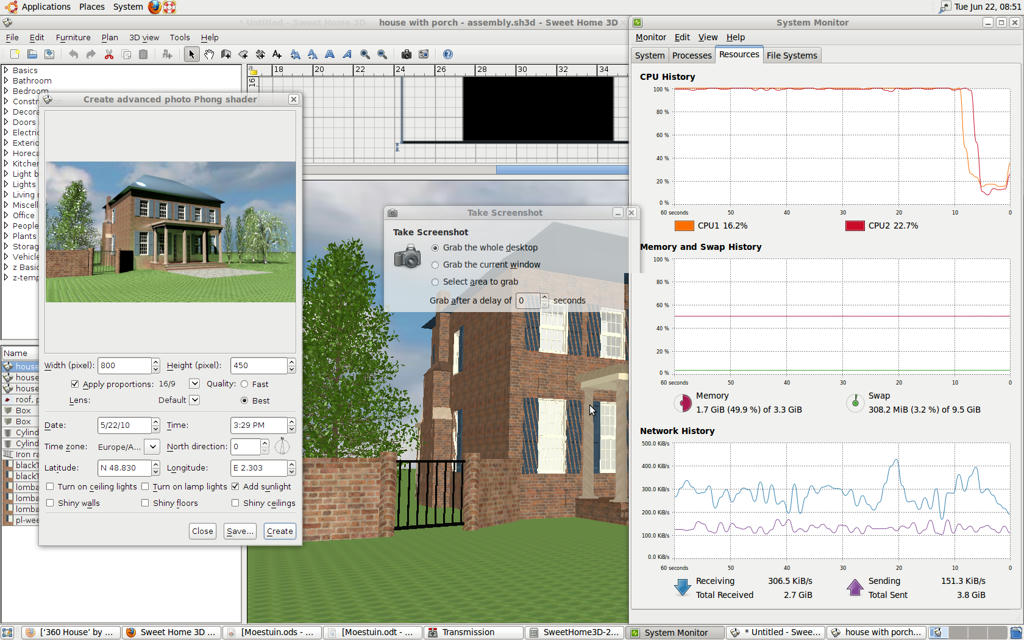Image resolution: width=1024 pixels, height=640 pixels.
Task: Switch to Transmission in the taskbar
Action: (x=473, y=632)
